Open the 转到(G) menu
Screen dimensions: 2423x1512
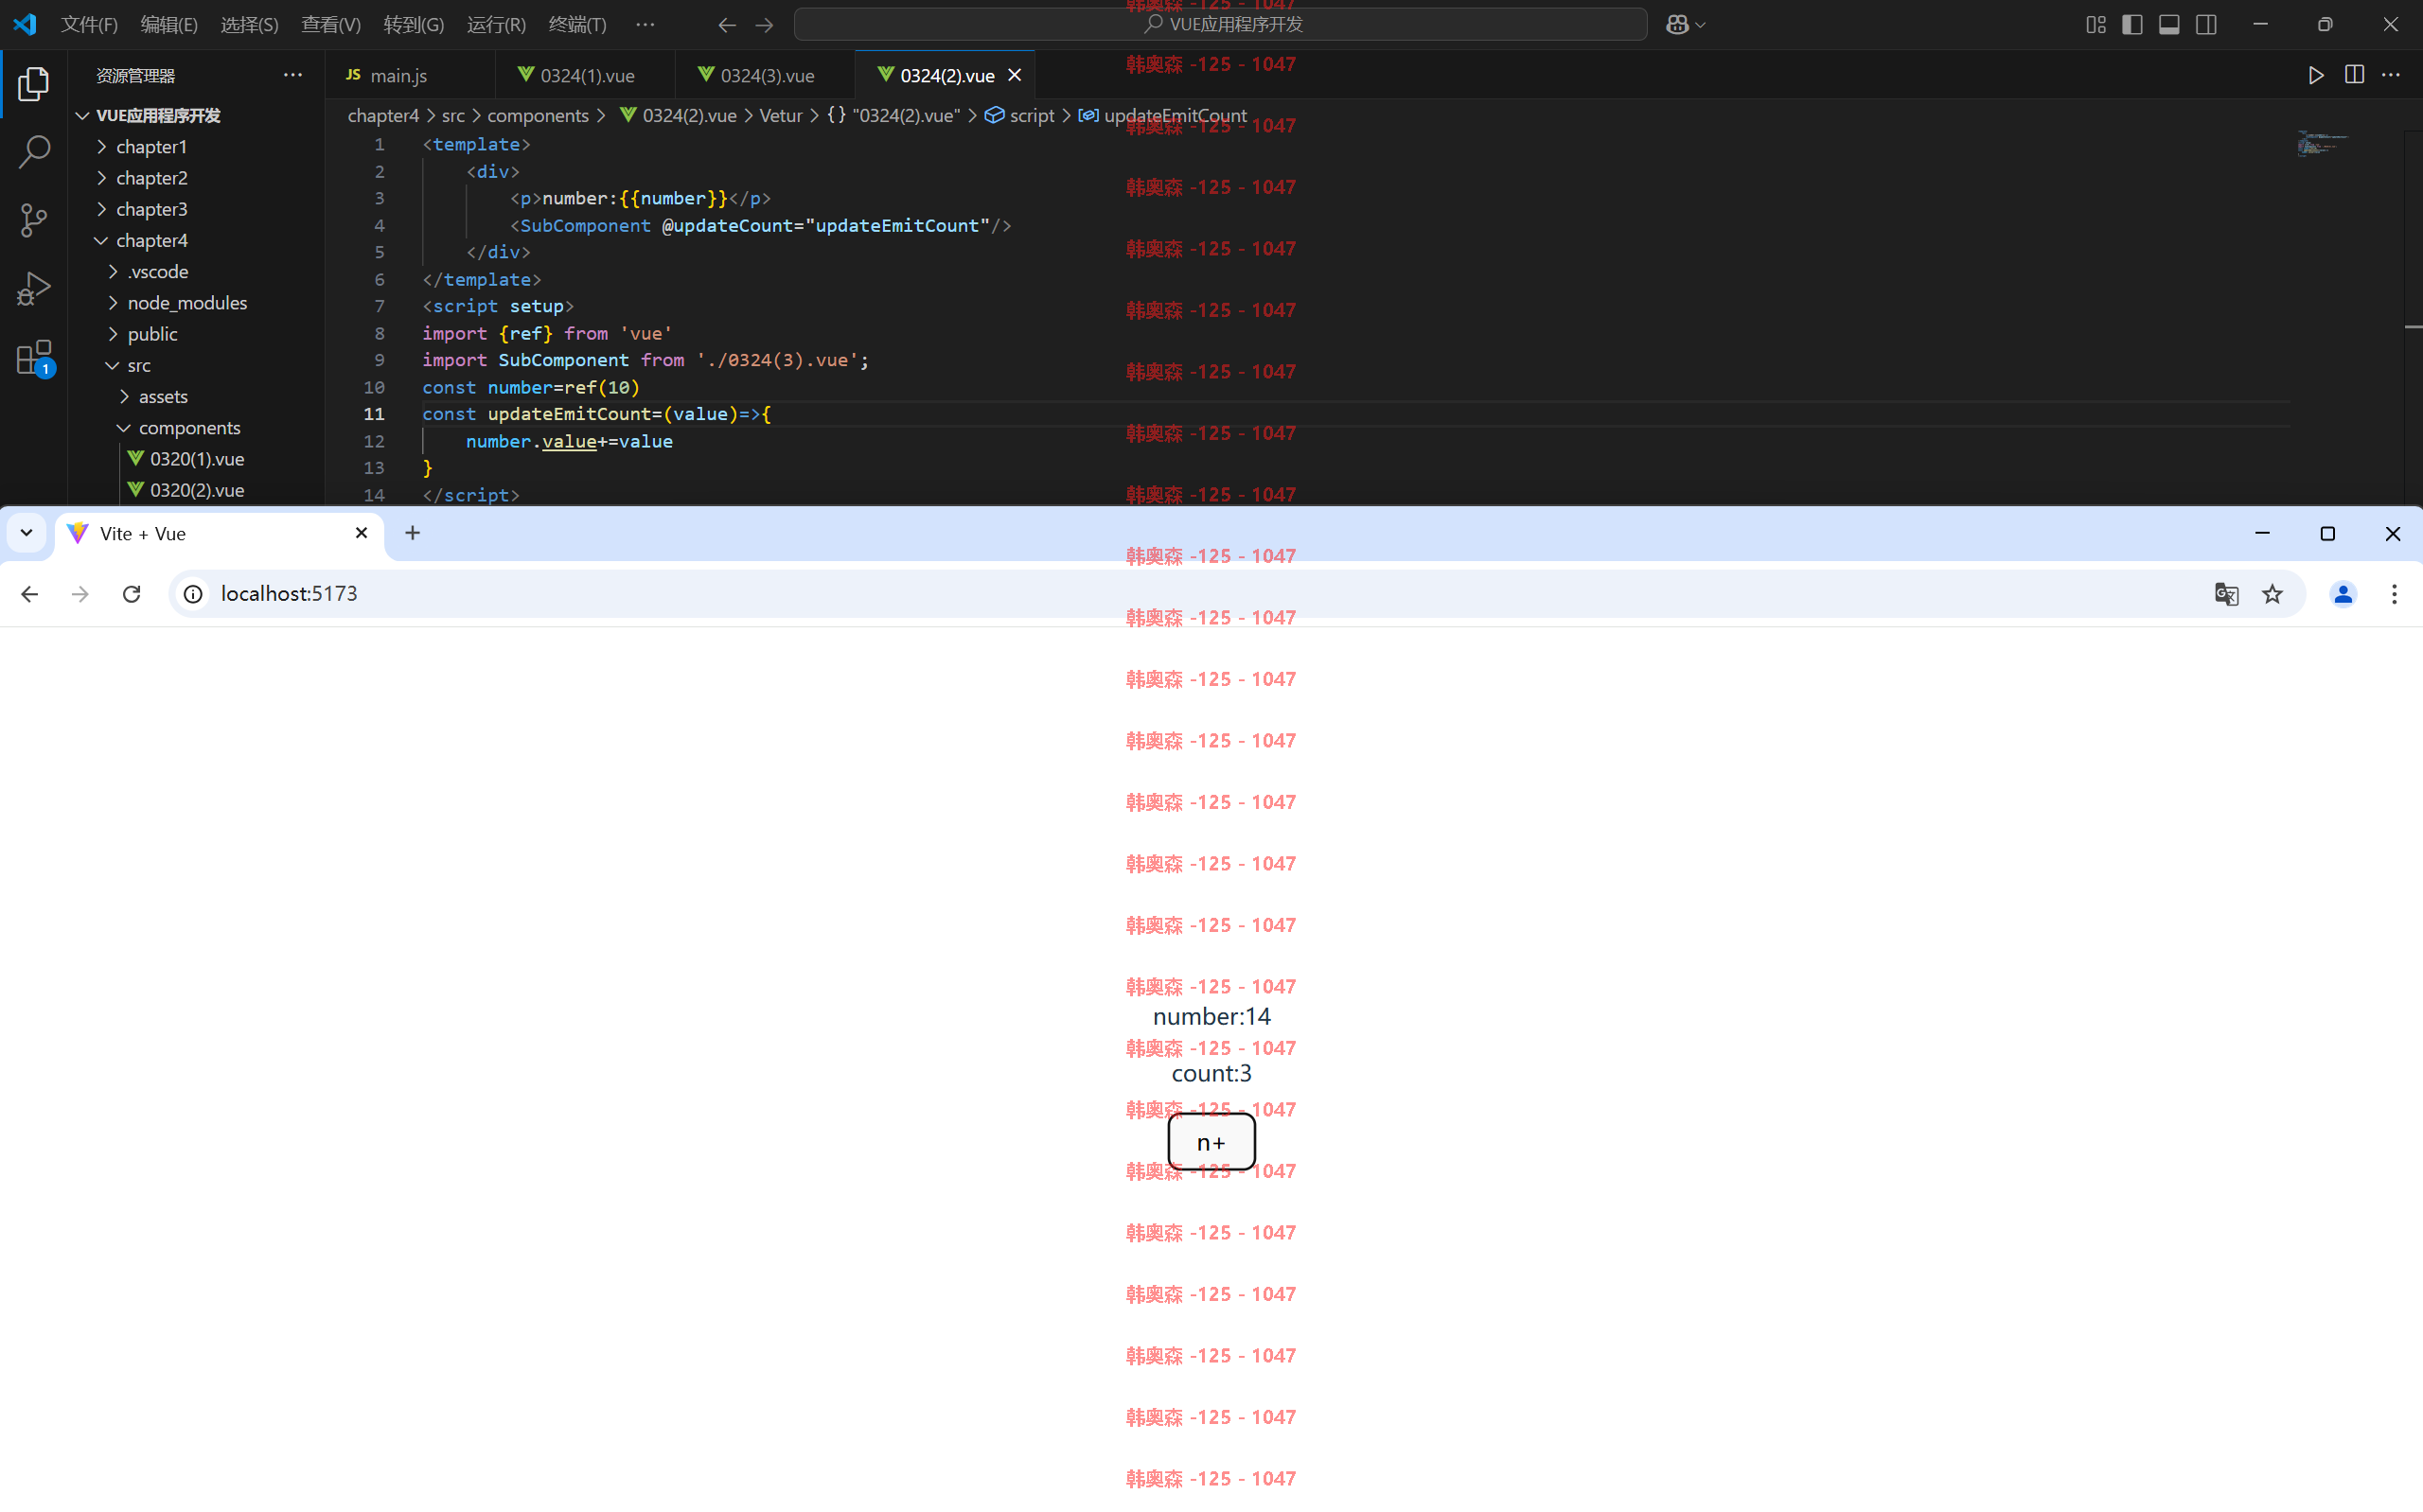click(x=413, y=25)
